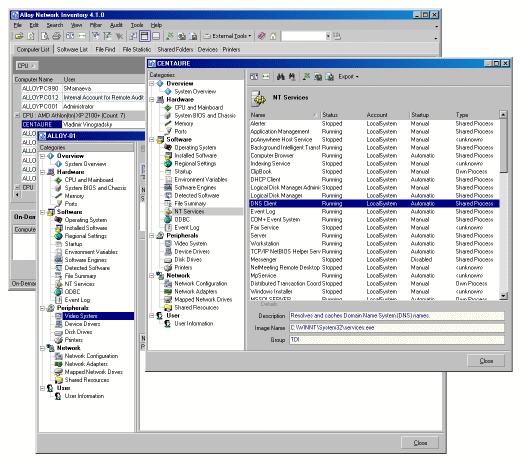Open the main toolbar combo box arrow

[x=328, y=36]
